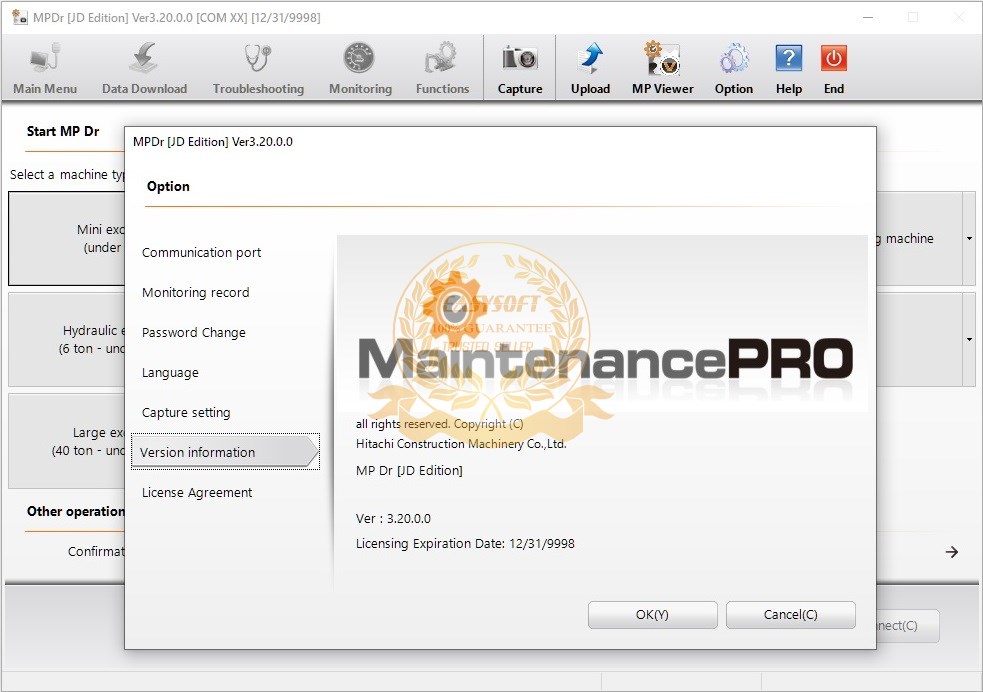Click 'Hitachi Construction Machinery Co.,Ltd.' text
The height and width of the screenshot is (692, 983).
point(461,444)
